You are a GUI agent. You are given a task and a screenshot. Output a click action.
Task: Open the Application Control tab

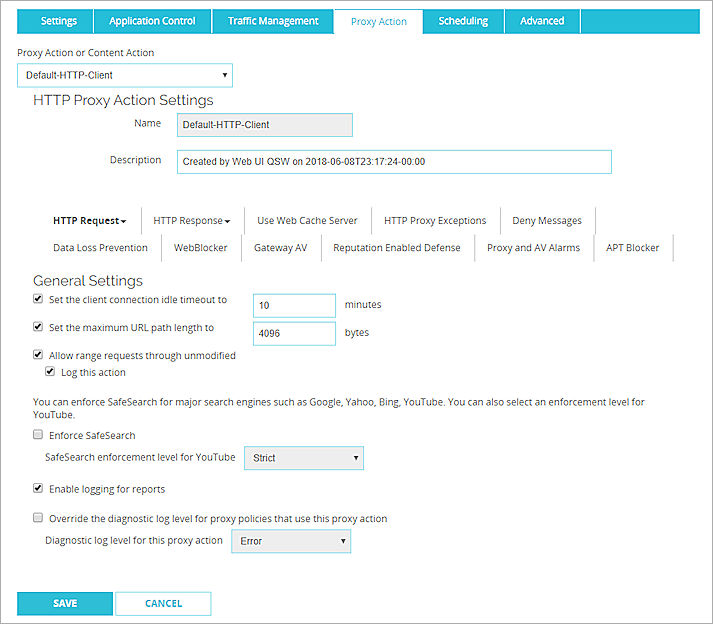(x=152, y=21)
